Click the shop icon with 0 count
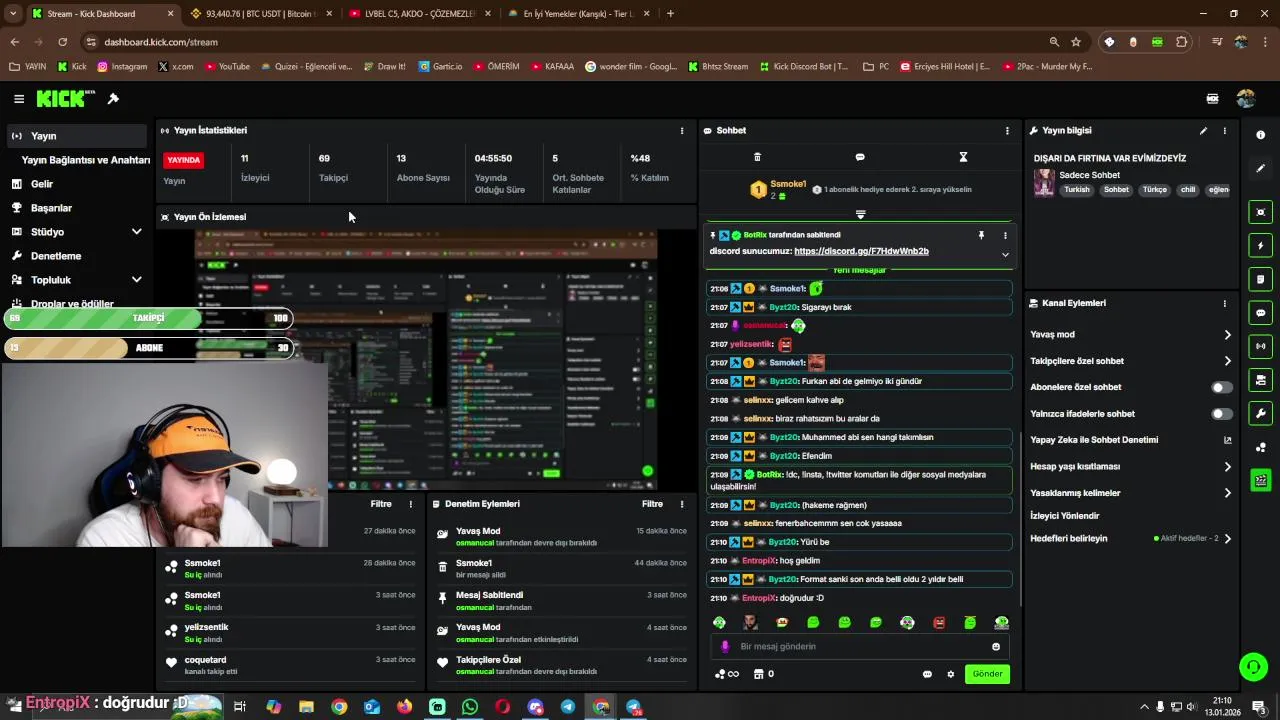Screen dimensions: 1280x720 point(763,674)
